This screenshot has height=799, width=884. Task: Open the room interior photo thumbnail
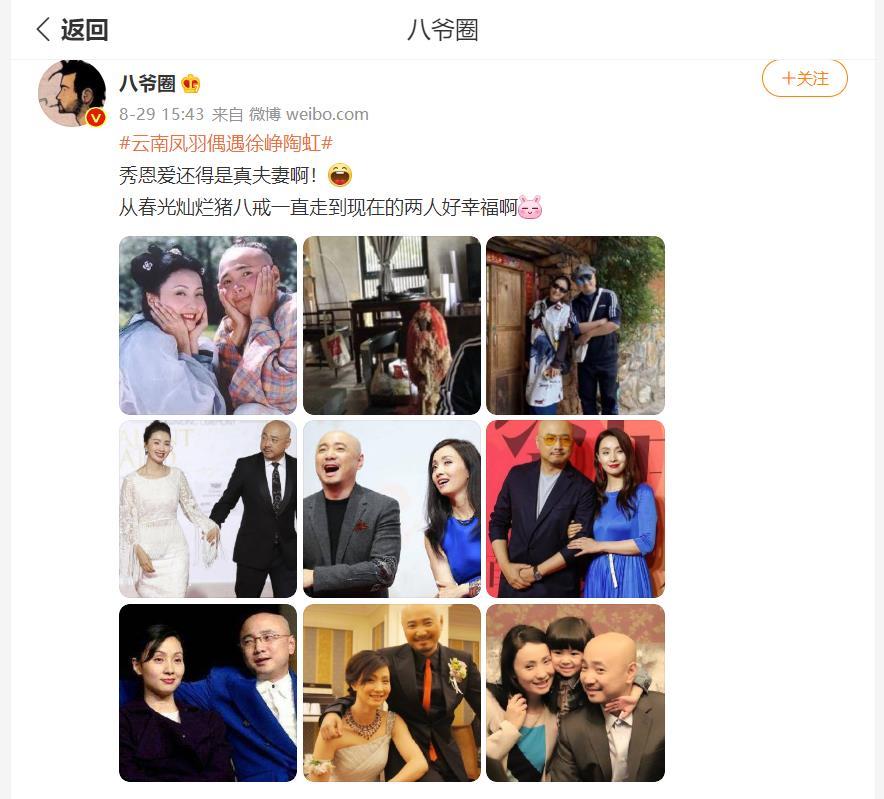tap(392, 325)
